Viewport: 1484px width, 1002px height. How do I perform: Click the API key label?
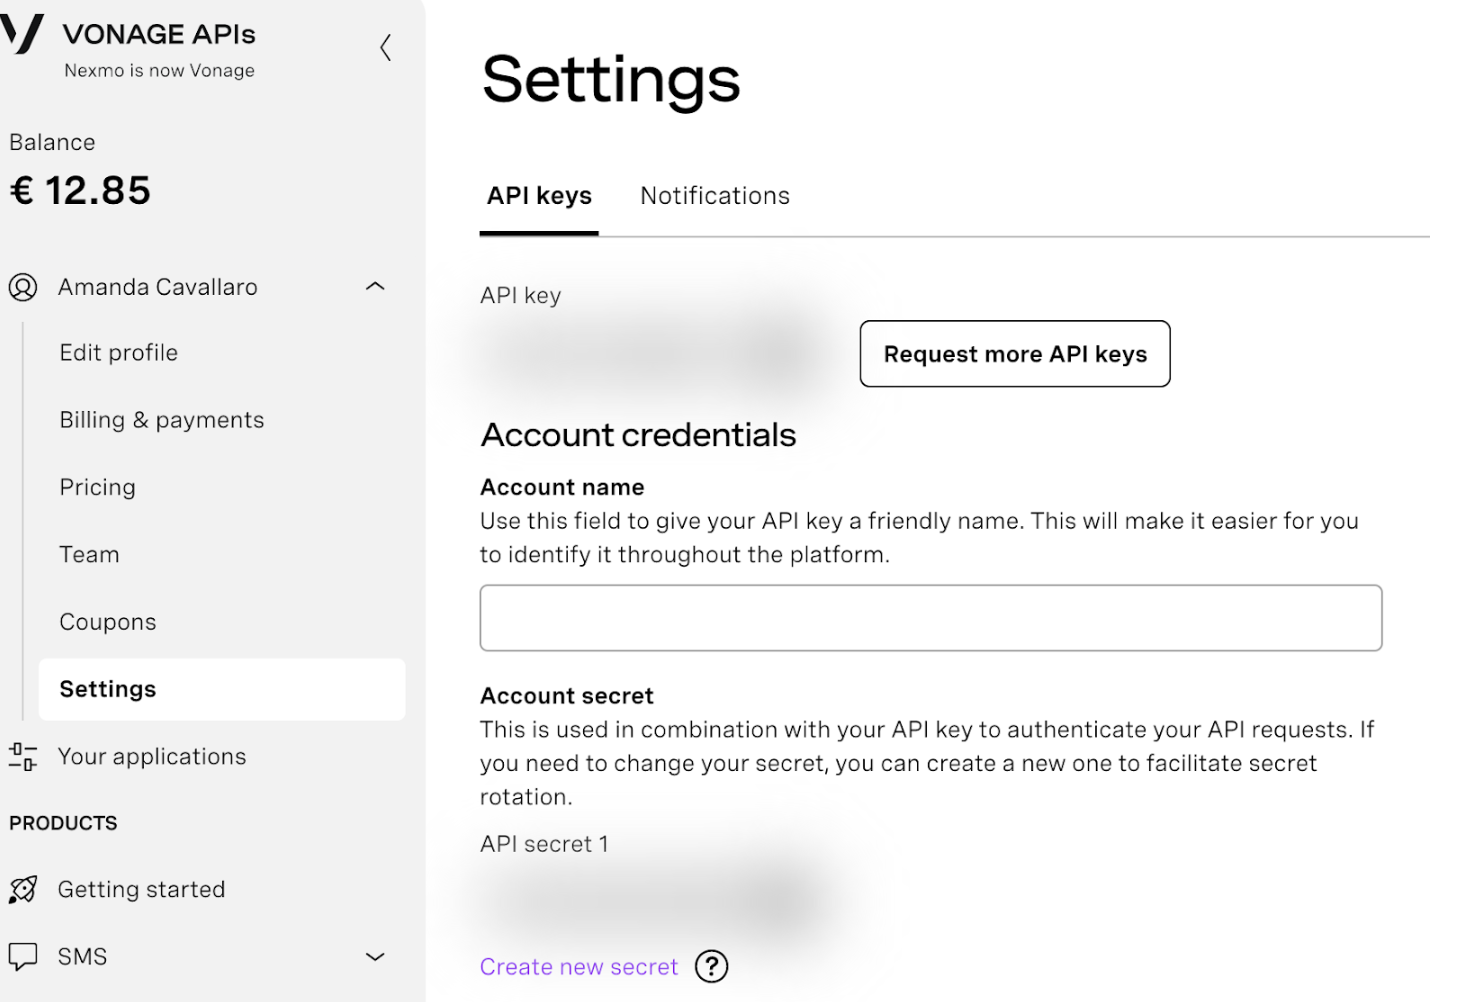pyautogui.click(x=520, y=296)
